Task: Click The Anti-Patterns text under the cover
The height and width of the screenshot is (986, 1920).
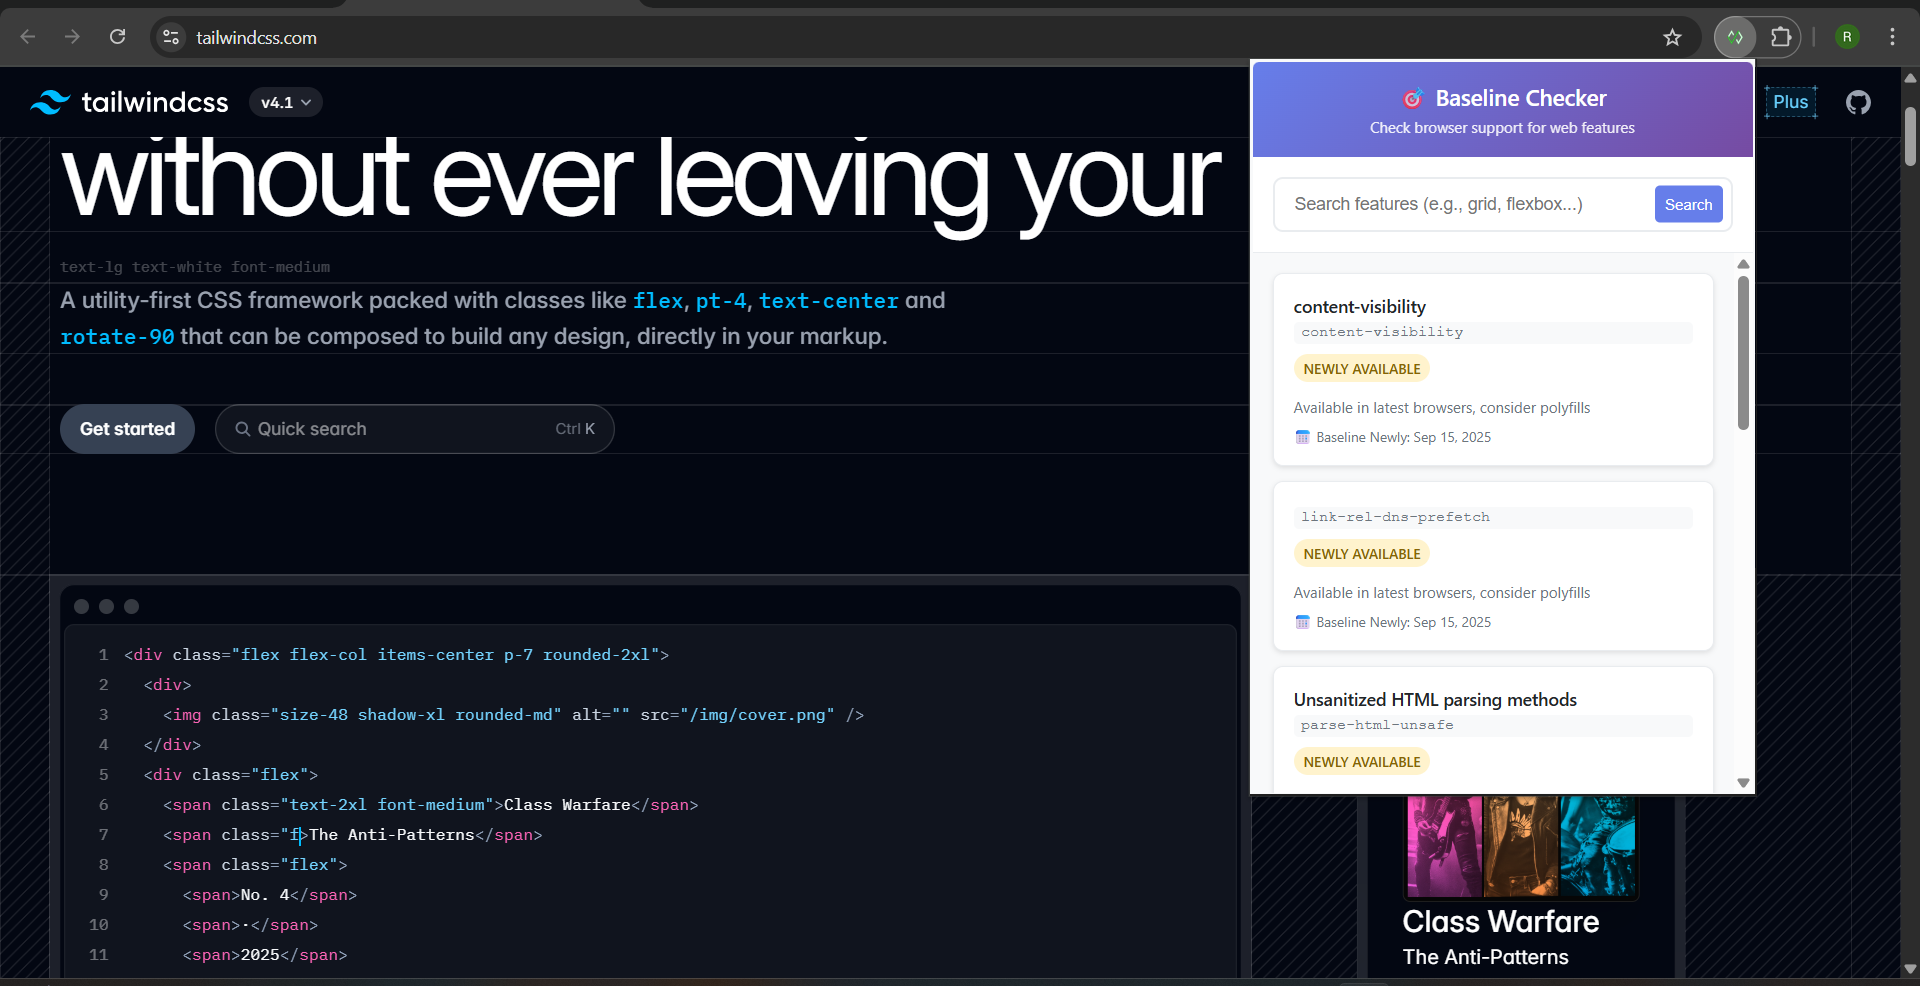Action: pos(1485,957)
